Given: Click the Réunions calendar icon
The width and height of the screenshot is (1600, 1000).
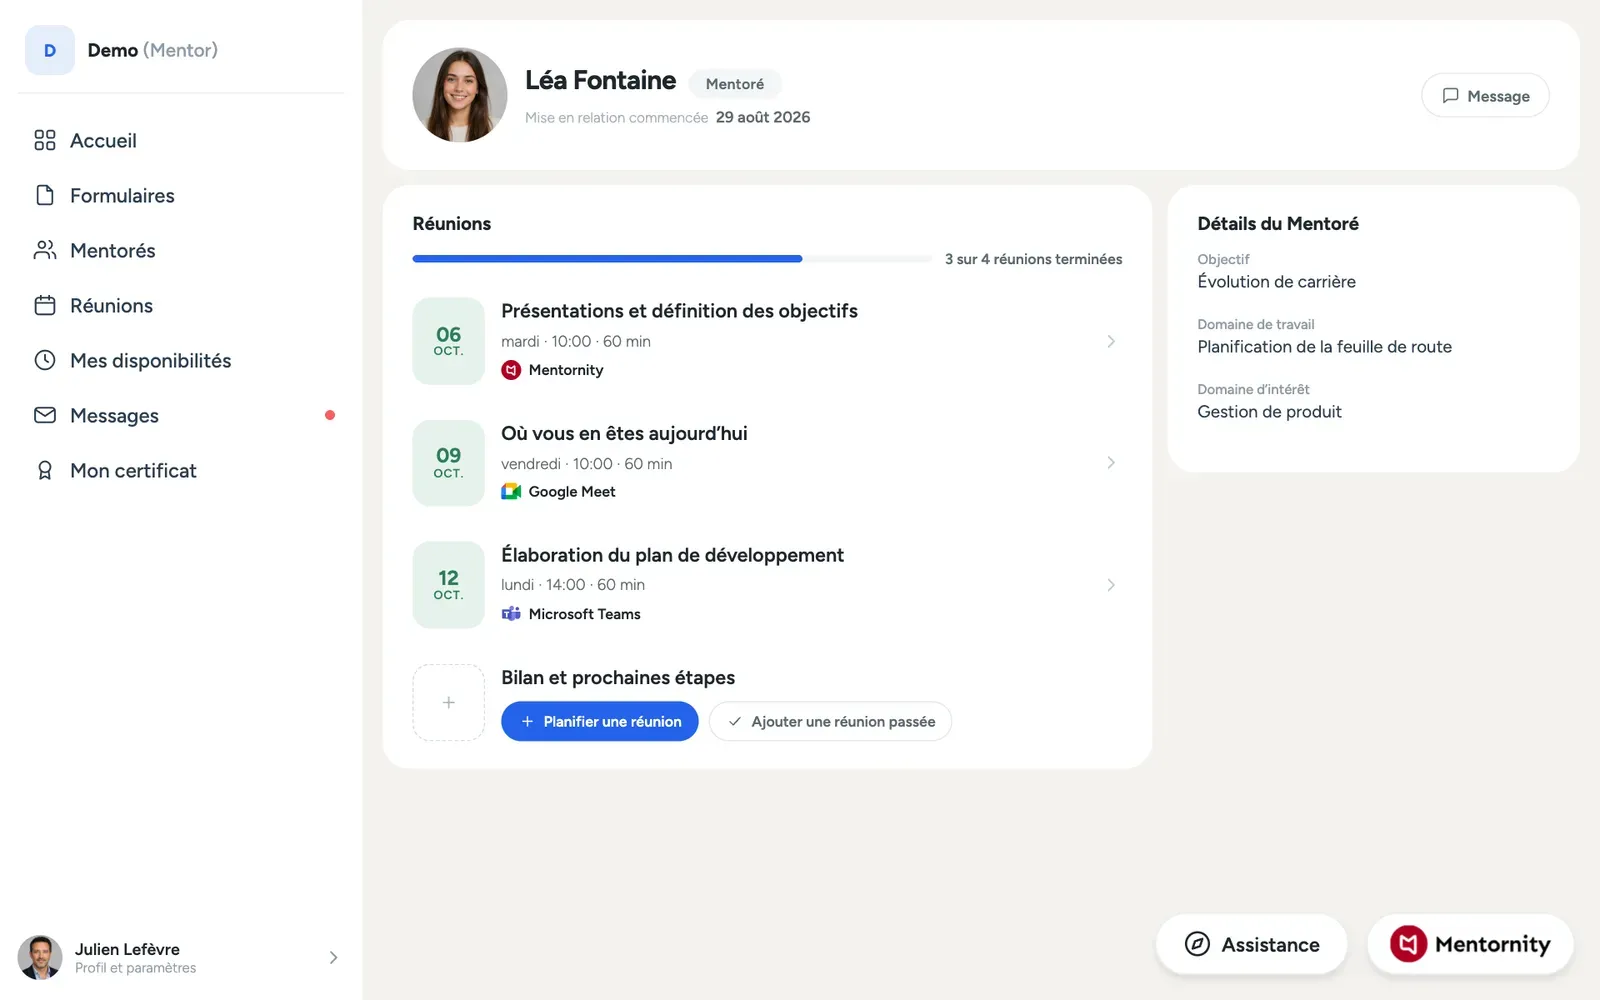Looking at the screenshot, I should click(x=45, y=305).
